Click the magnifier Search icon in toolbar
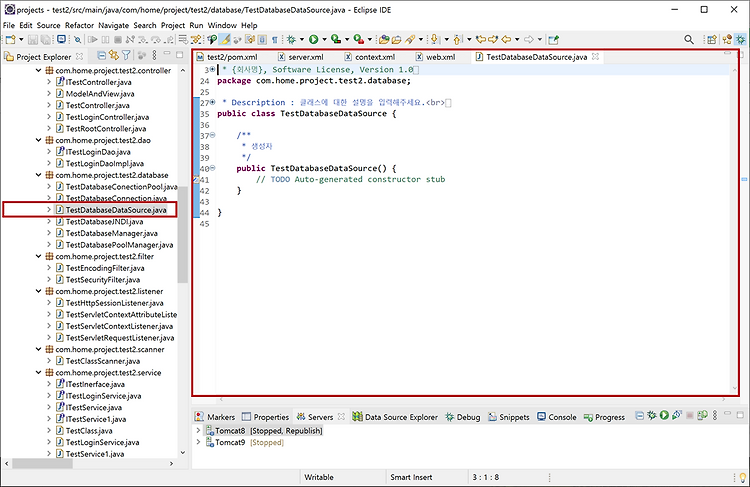 point(689,40)
